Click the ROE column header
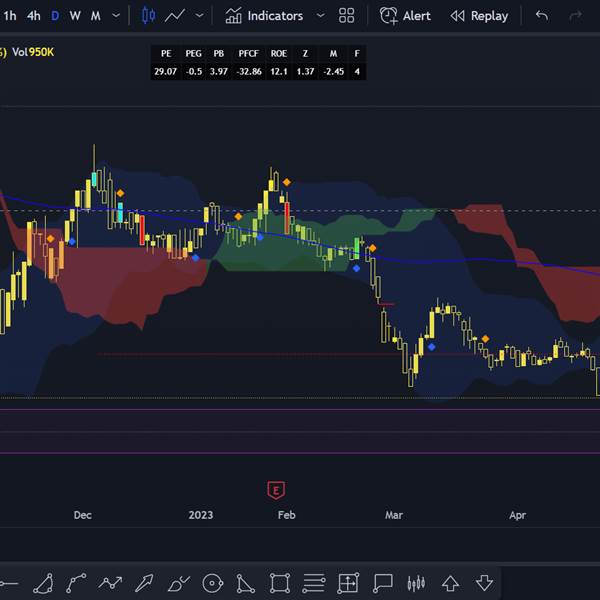The height and width of the screenshot is (600, 600). 279,54
